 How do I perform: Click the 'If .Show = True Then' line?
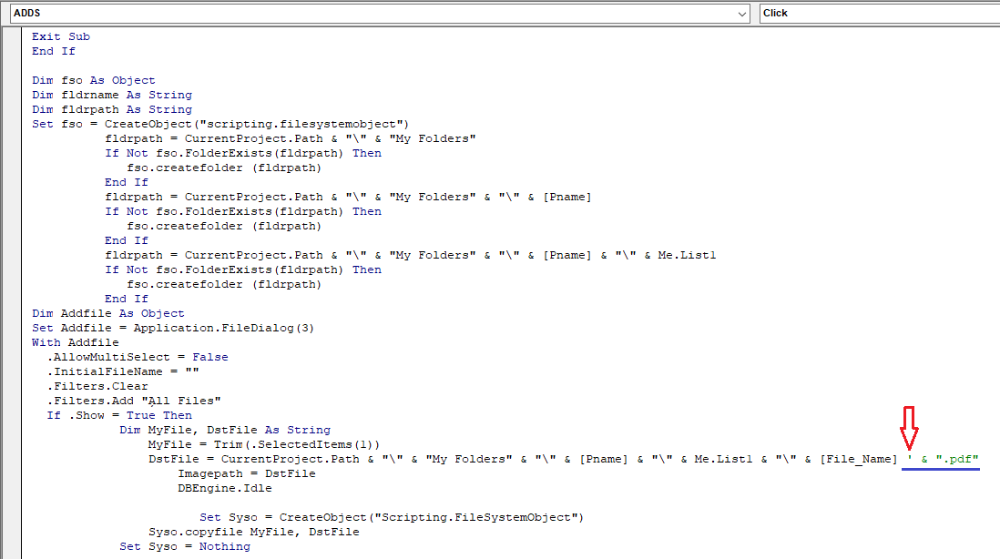(x=119, y=416)
